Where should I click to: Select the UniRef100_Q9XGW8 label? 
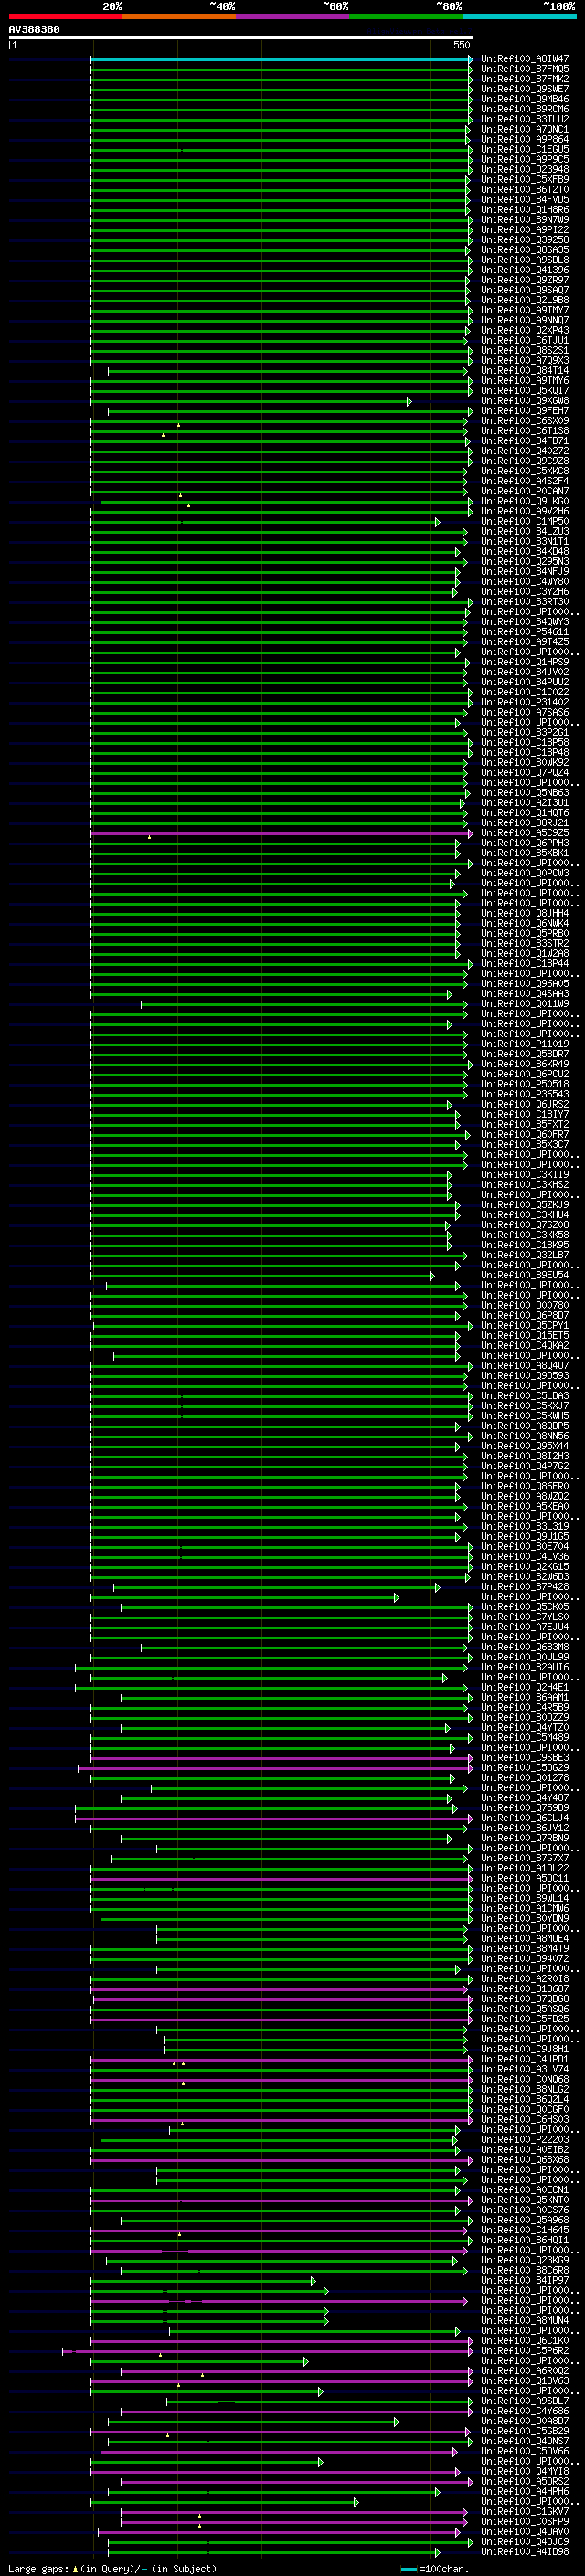tap(525, 401)
